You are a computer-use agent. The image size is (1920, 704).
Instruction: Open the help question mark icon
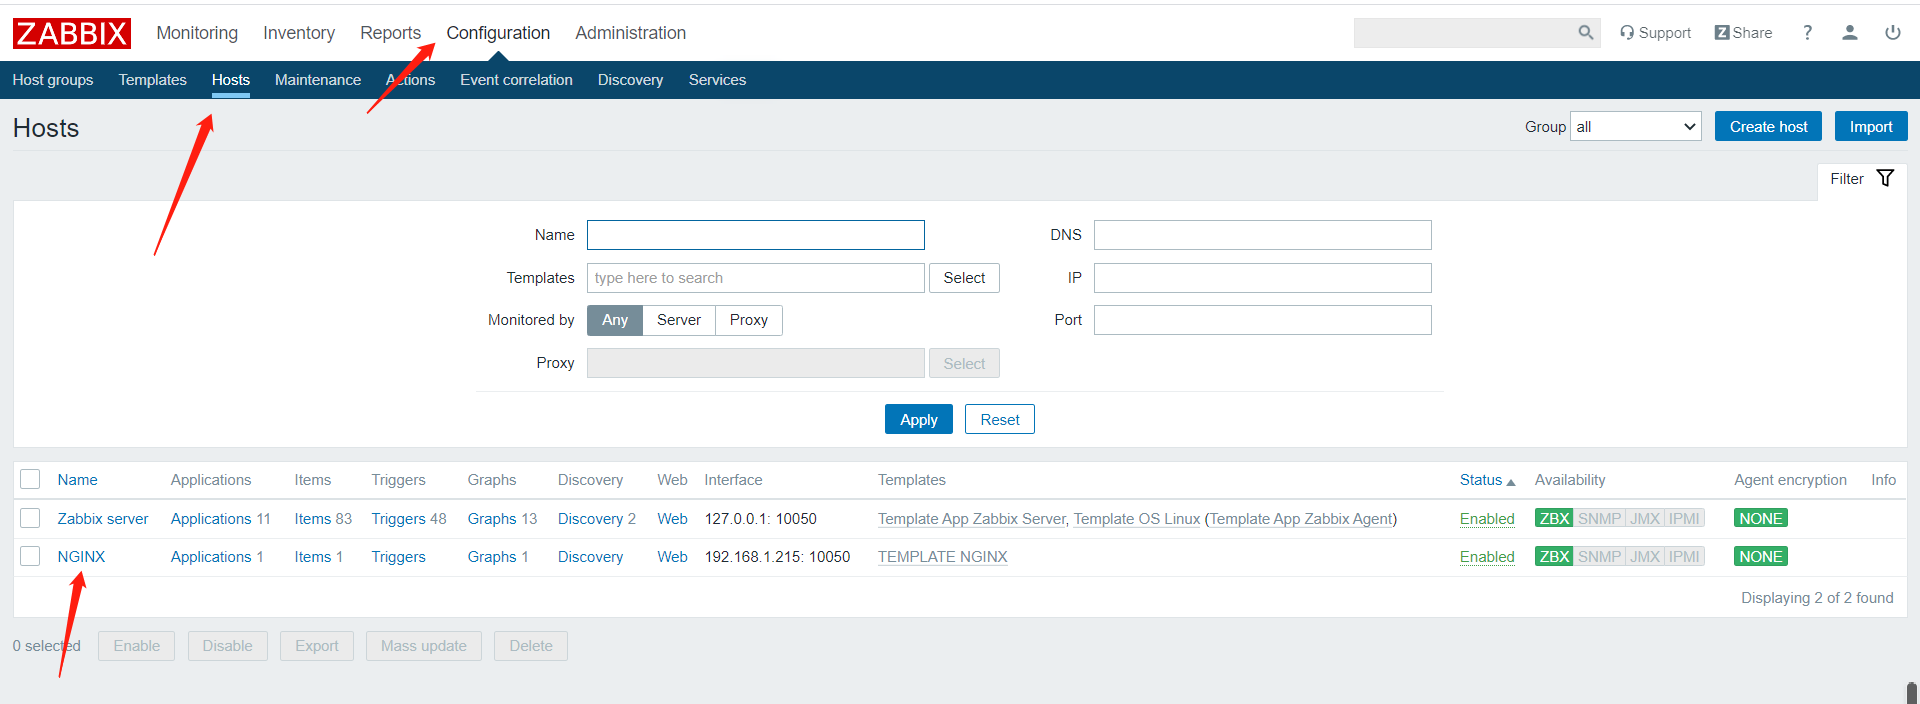point(1807,33)
